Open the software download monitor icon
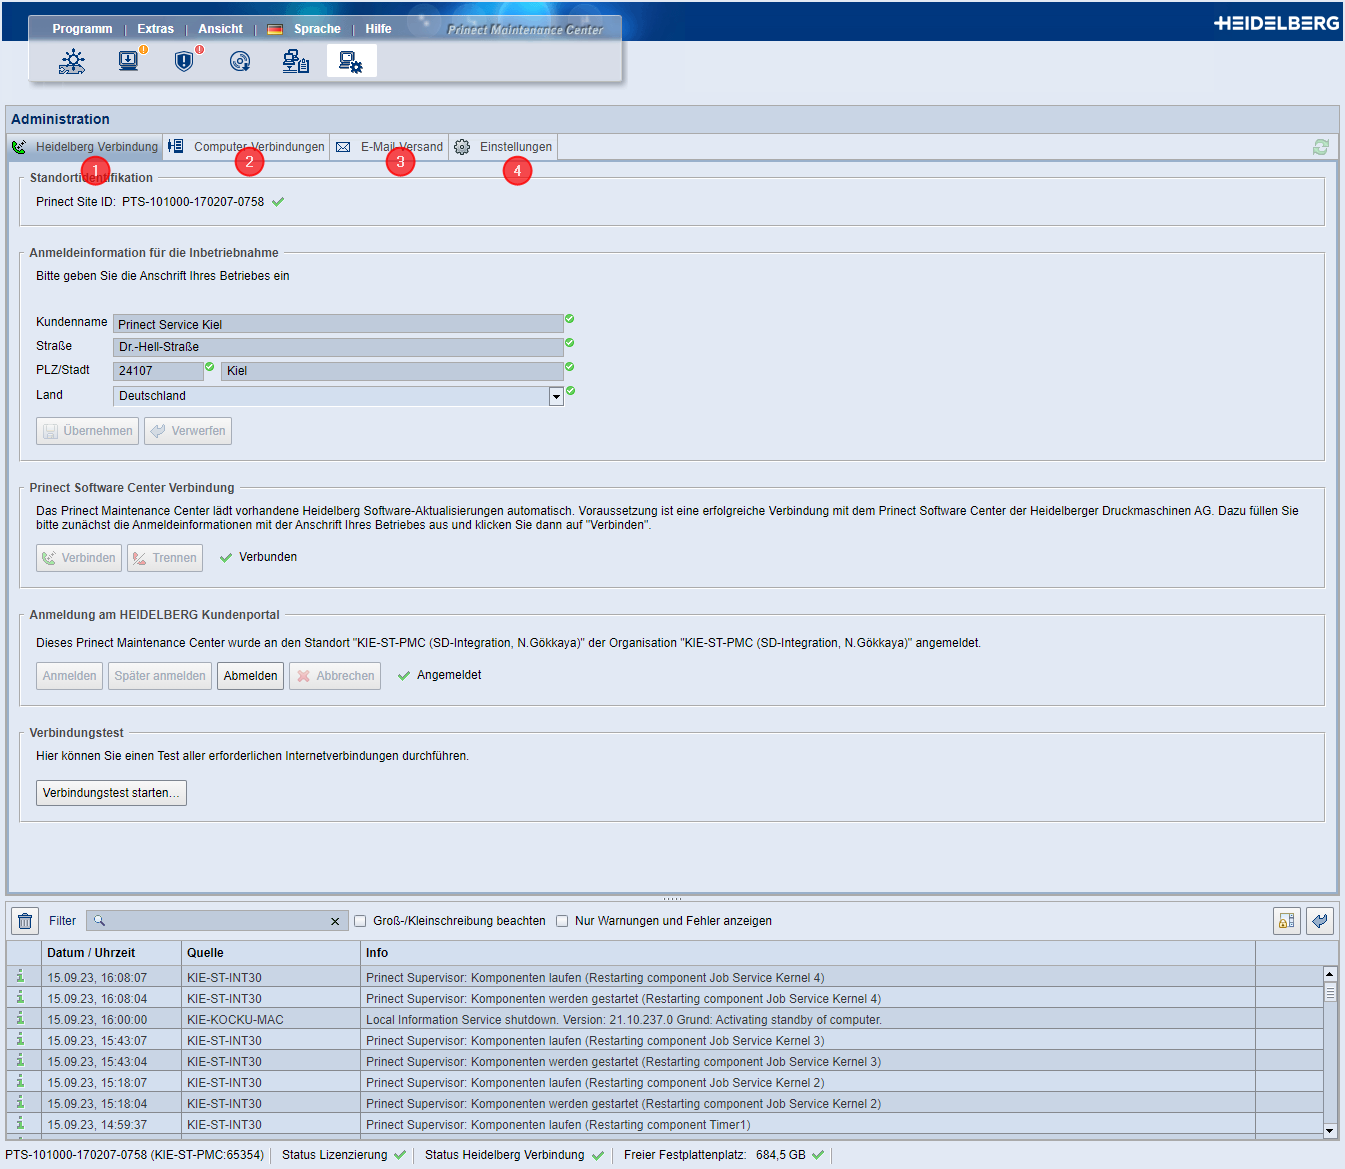The width and height of the screenshot is (1345, 1169). [x=130, y=61]
